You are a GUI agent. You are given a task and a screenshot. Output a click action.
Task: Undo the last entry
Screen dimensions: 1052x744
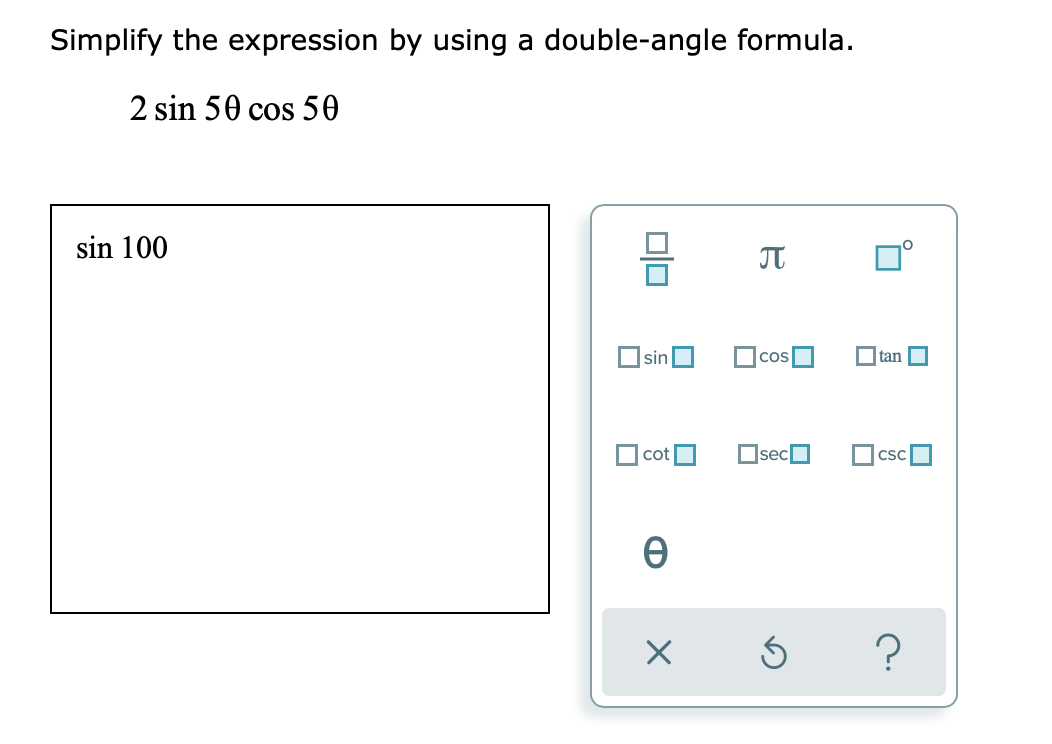coord(773,652)
